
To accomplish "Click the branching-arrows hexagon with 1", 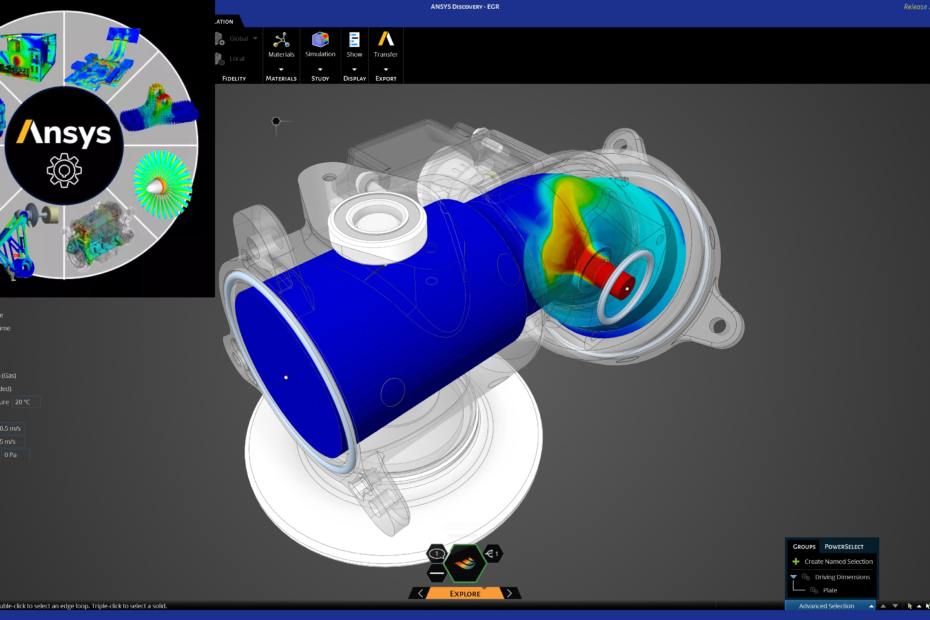I will (493, 554).
